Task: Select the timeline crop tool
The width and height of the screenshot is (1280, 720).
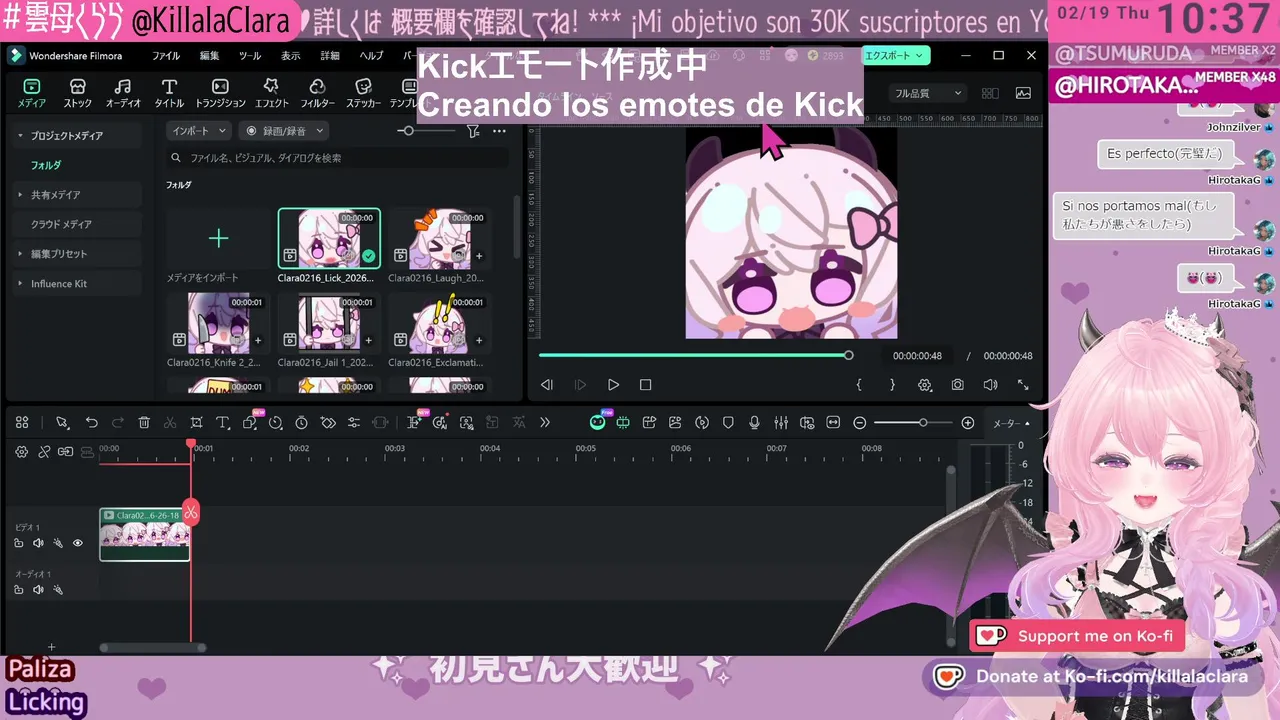Action: click(196, 423)
